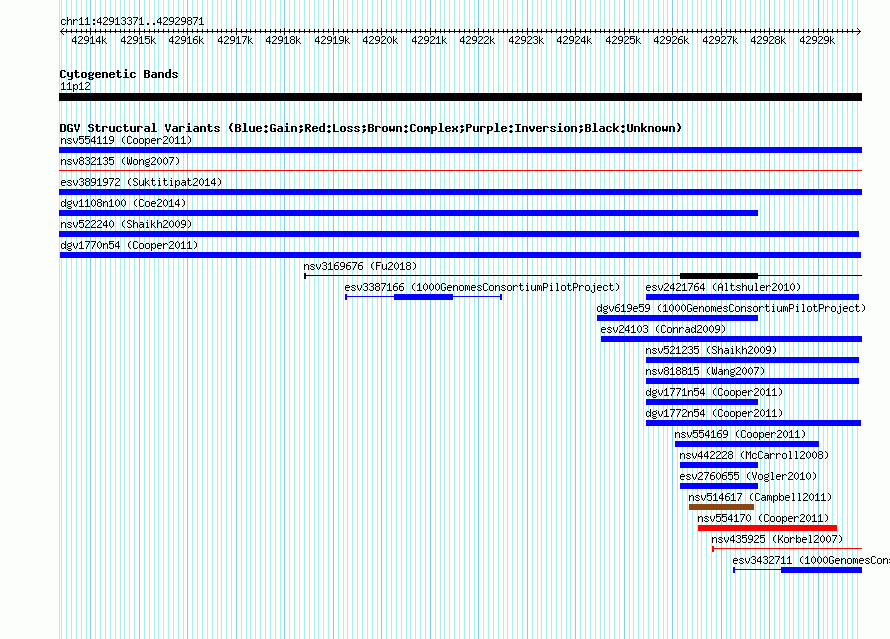
Task: Select the nsv522240 (Shaikh2009) label
Action: [126, 224]
